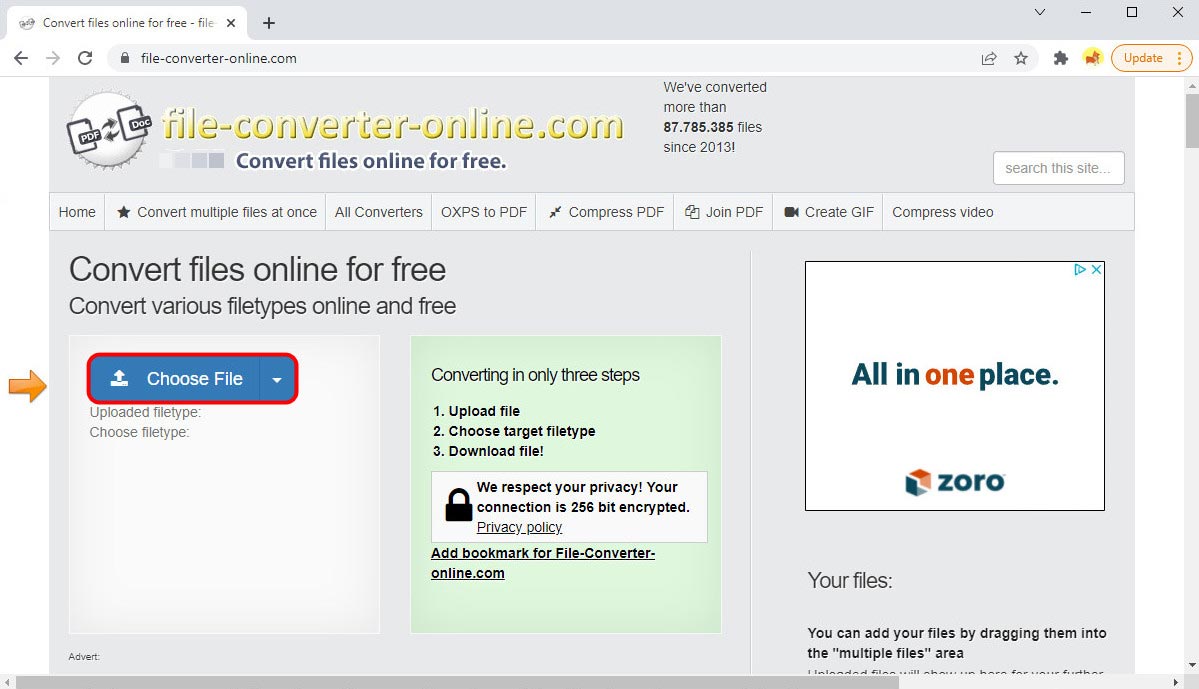Click the 'Choose filetype:' label
Screen dimensions: 1199x689
pyautogui.click(x=139, y=432)
